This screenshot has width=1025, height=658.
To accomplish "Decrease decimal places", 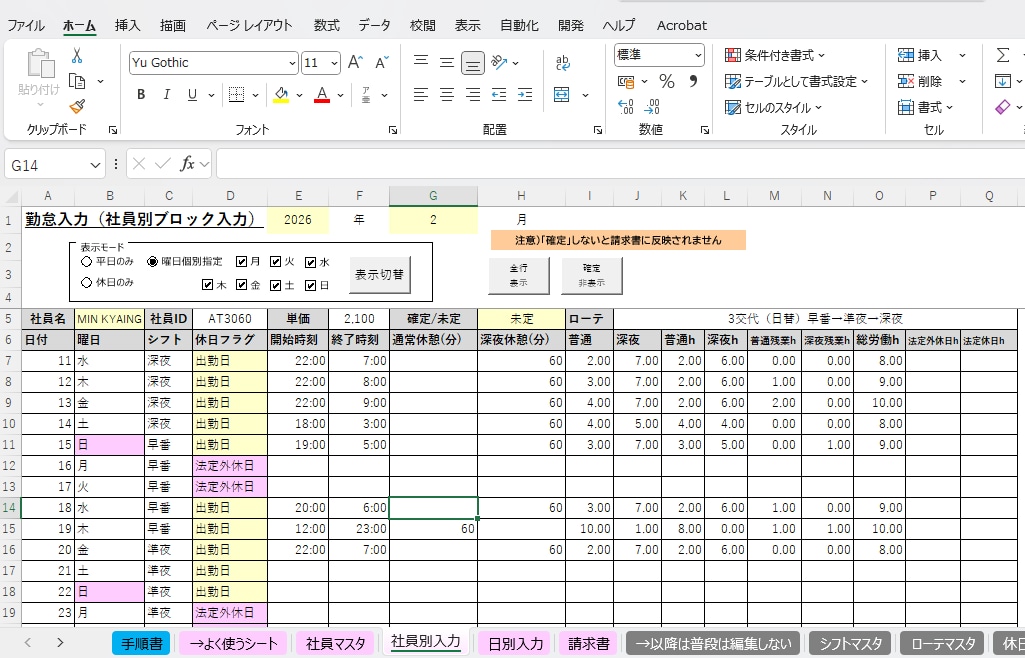I will click(652, 107).
